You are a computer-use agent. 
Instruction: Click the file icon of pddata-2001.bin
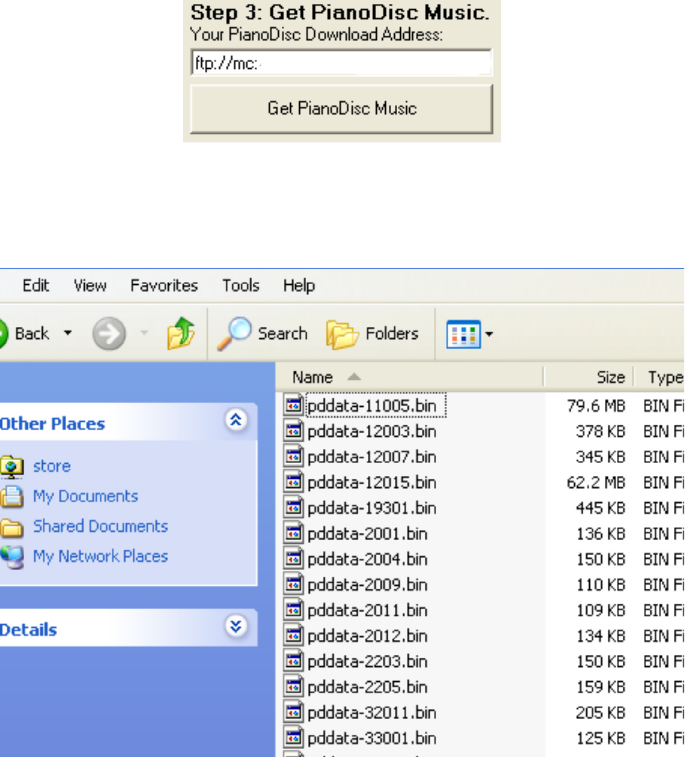coord(294,533)
